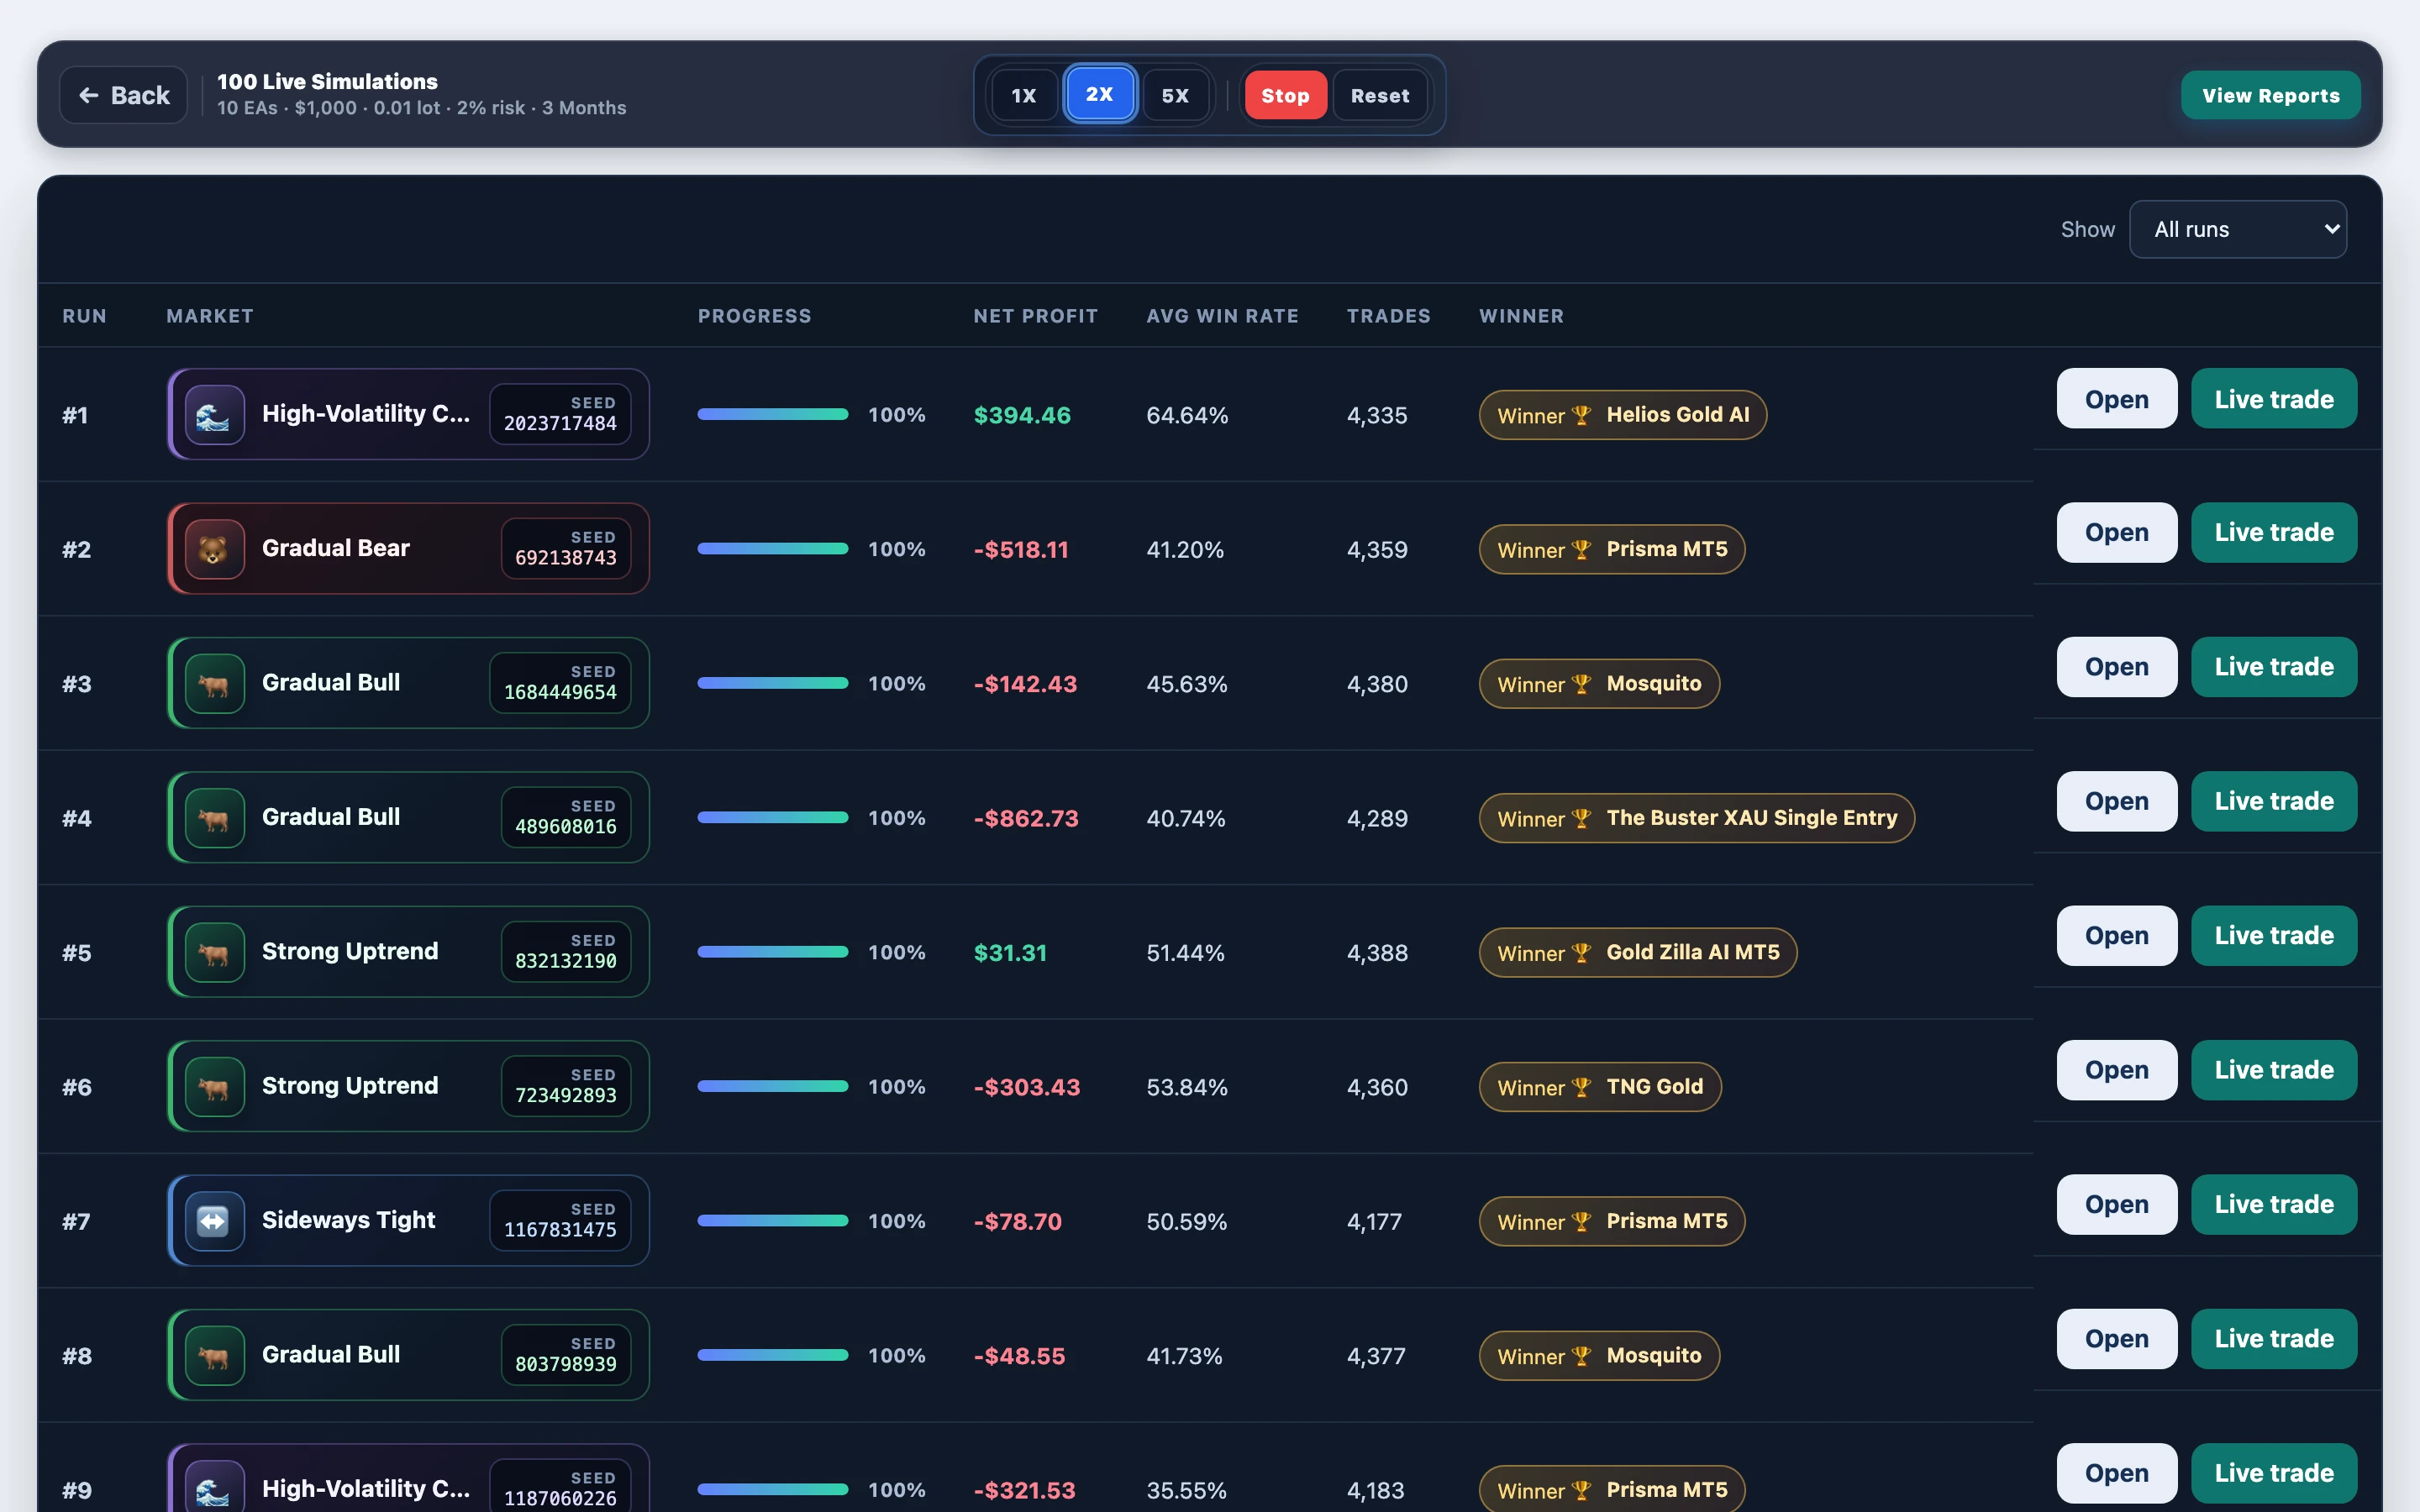The width and height of the screenshot is (2420, 1512).
Task: Start Live trade for run #7
Action: click(x=2274, y=1204)
